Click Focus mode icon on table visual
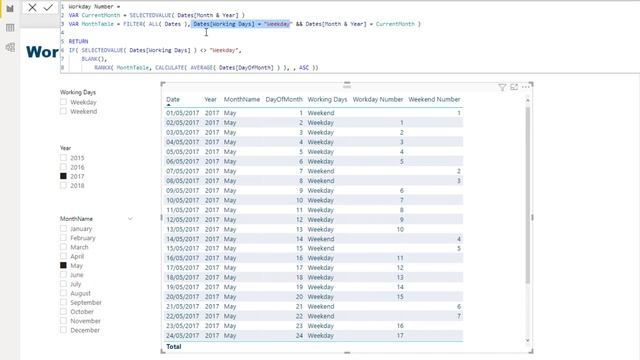The image size is (640, 360). (x=514, y=87)
